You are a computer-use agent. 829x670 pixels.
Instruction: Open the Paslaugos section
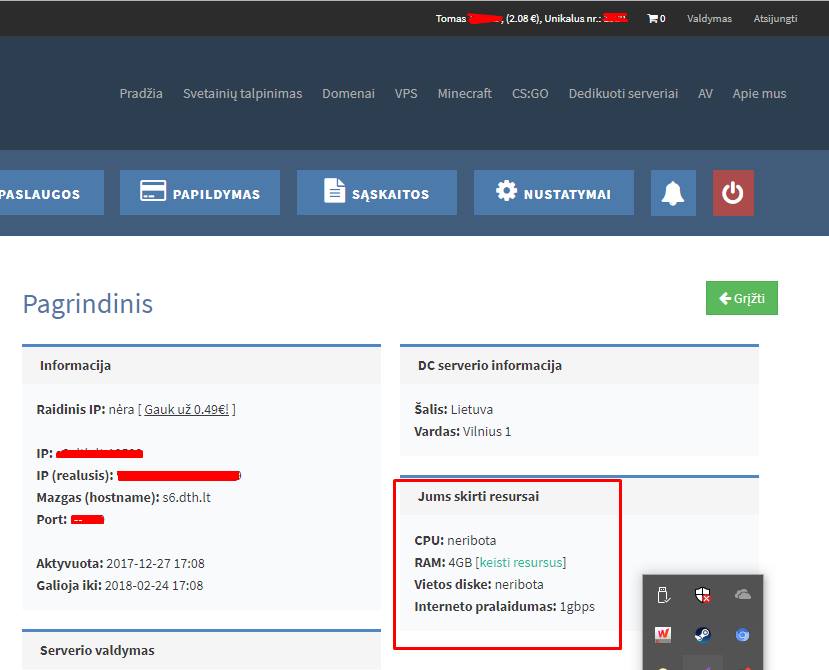45,193
